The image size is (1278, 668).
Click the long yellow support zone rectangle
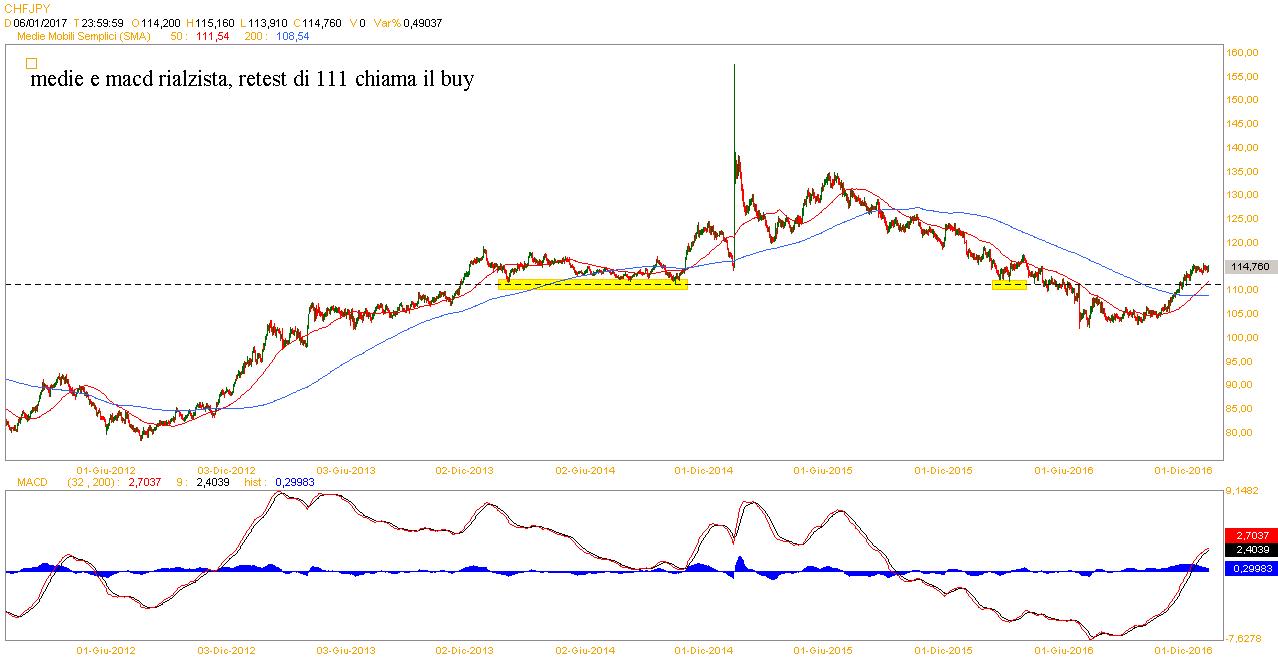[592, 284]
